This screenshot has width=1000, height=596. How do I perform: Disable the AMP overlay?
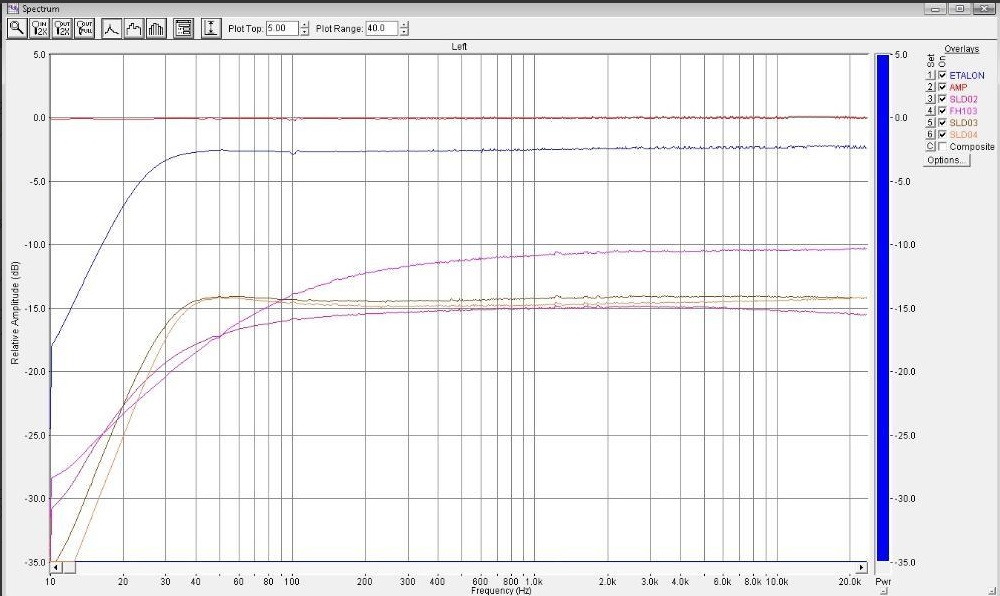tap(942, 87)
